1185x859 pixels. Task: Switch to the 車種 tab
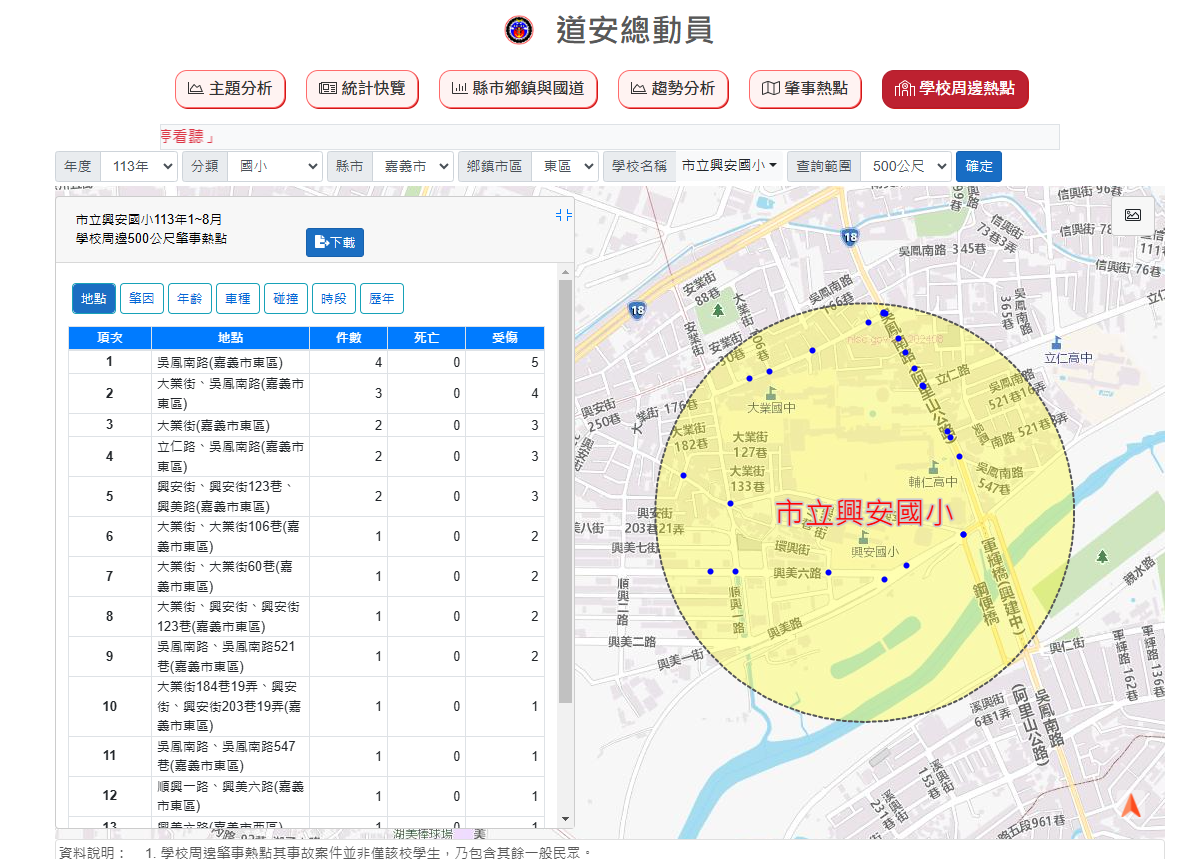(x=238, y=298)
